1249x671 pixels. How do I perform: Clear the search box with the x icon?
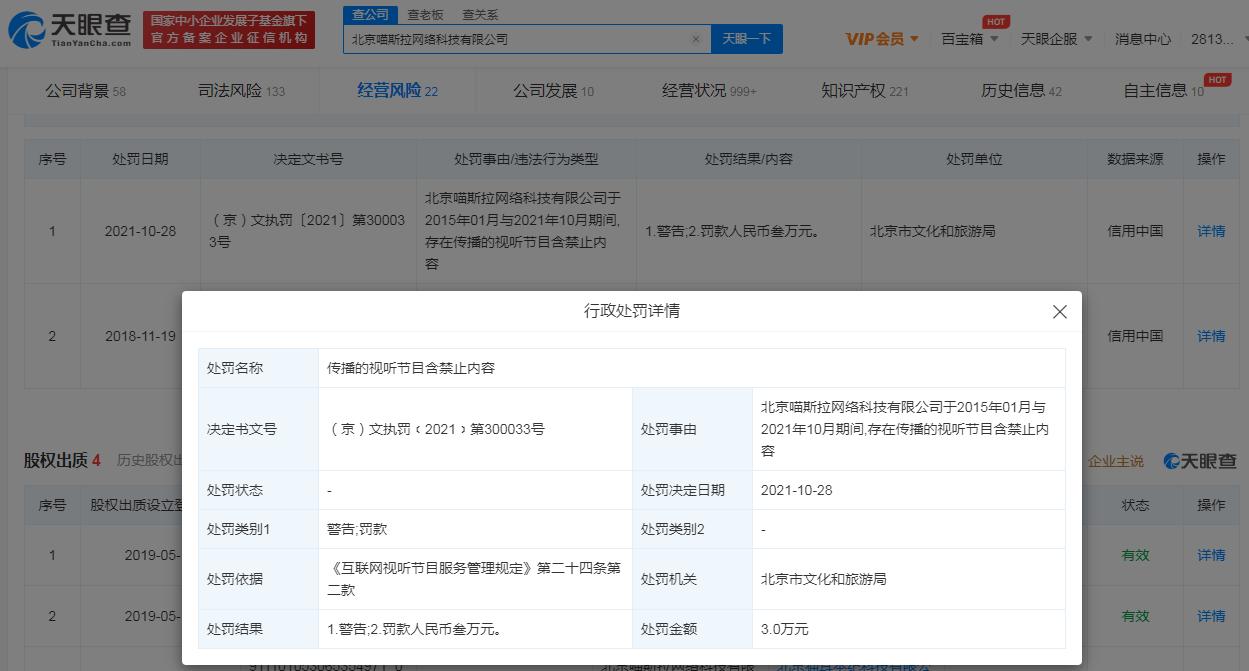[x=696, y=39]
